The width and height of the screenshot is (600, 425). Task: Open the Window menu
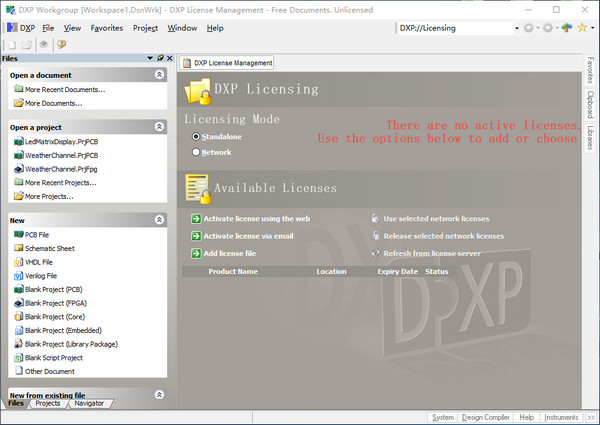182,28
